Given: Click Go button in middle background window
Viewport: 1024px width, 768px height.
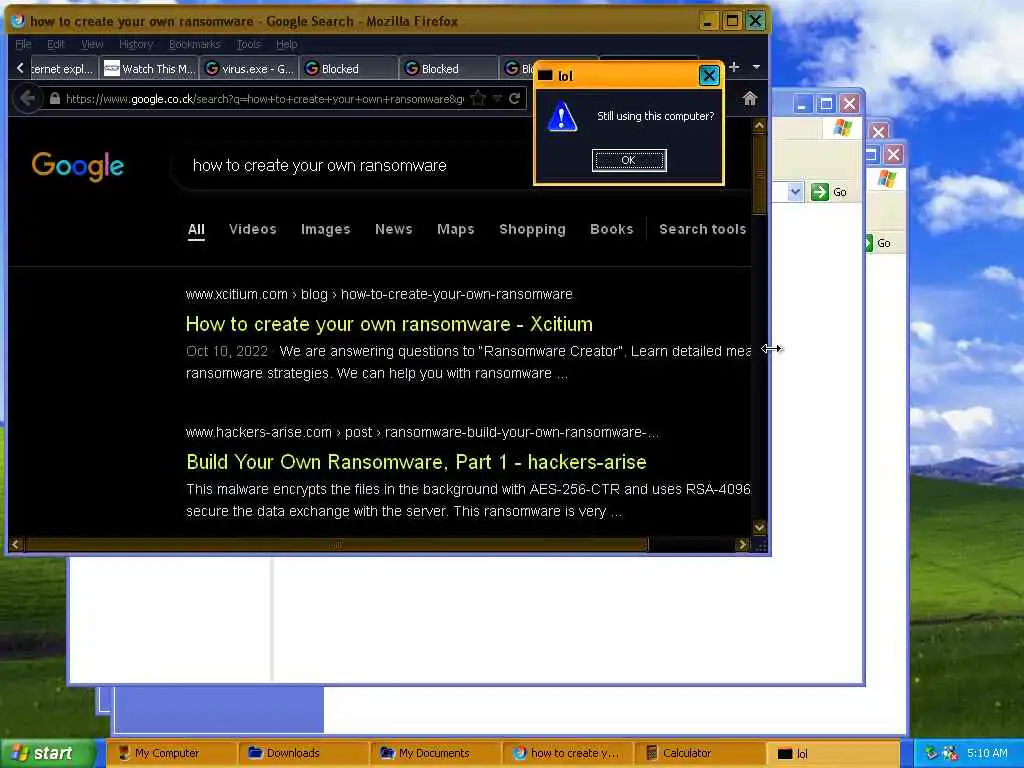Looking at the screenshot, I should (828, 192).
